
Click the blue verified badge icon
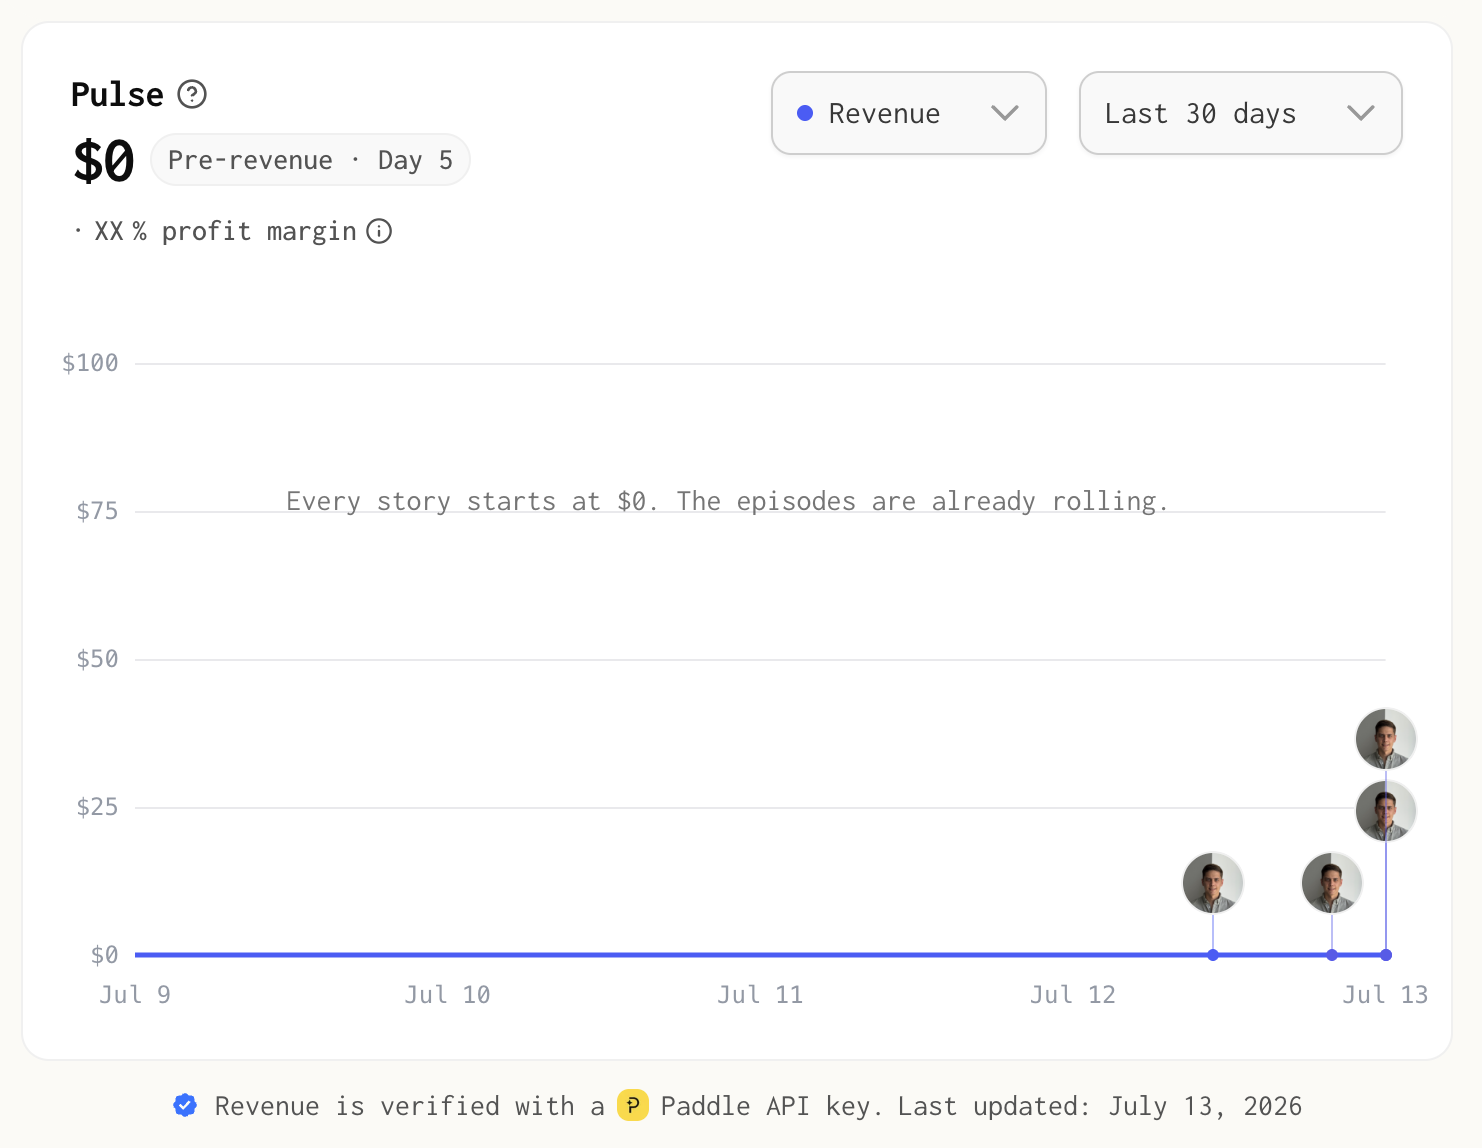point(185,1105)
